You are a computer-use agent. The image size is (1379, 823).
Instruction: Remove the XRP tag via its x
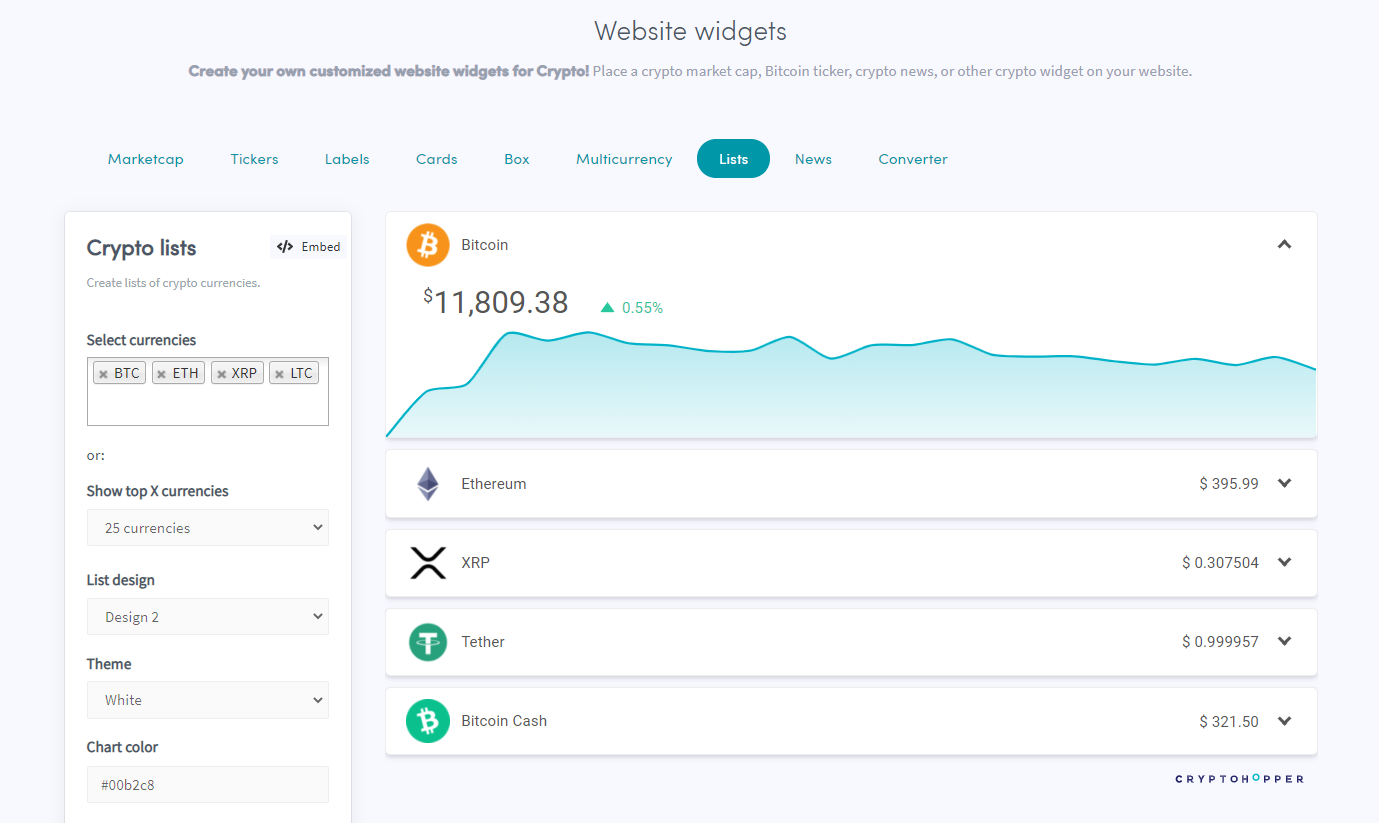[221, 374]
